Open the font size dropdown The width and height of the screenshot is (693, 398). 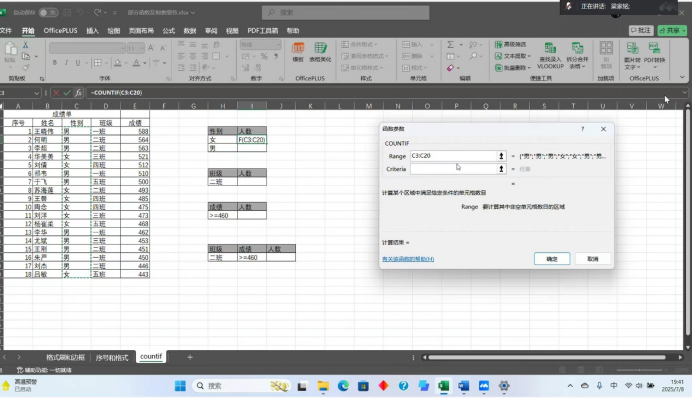click(142, 48)
